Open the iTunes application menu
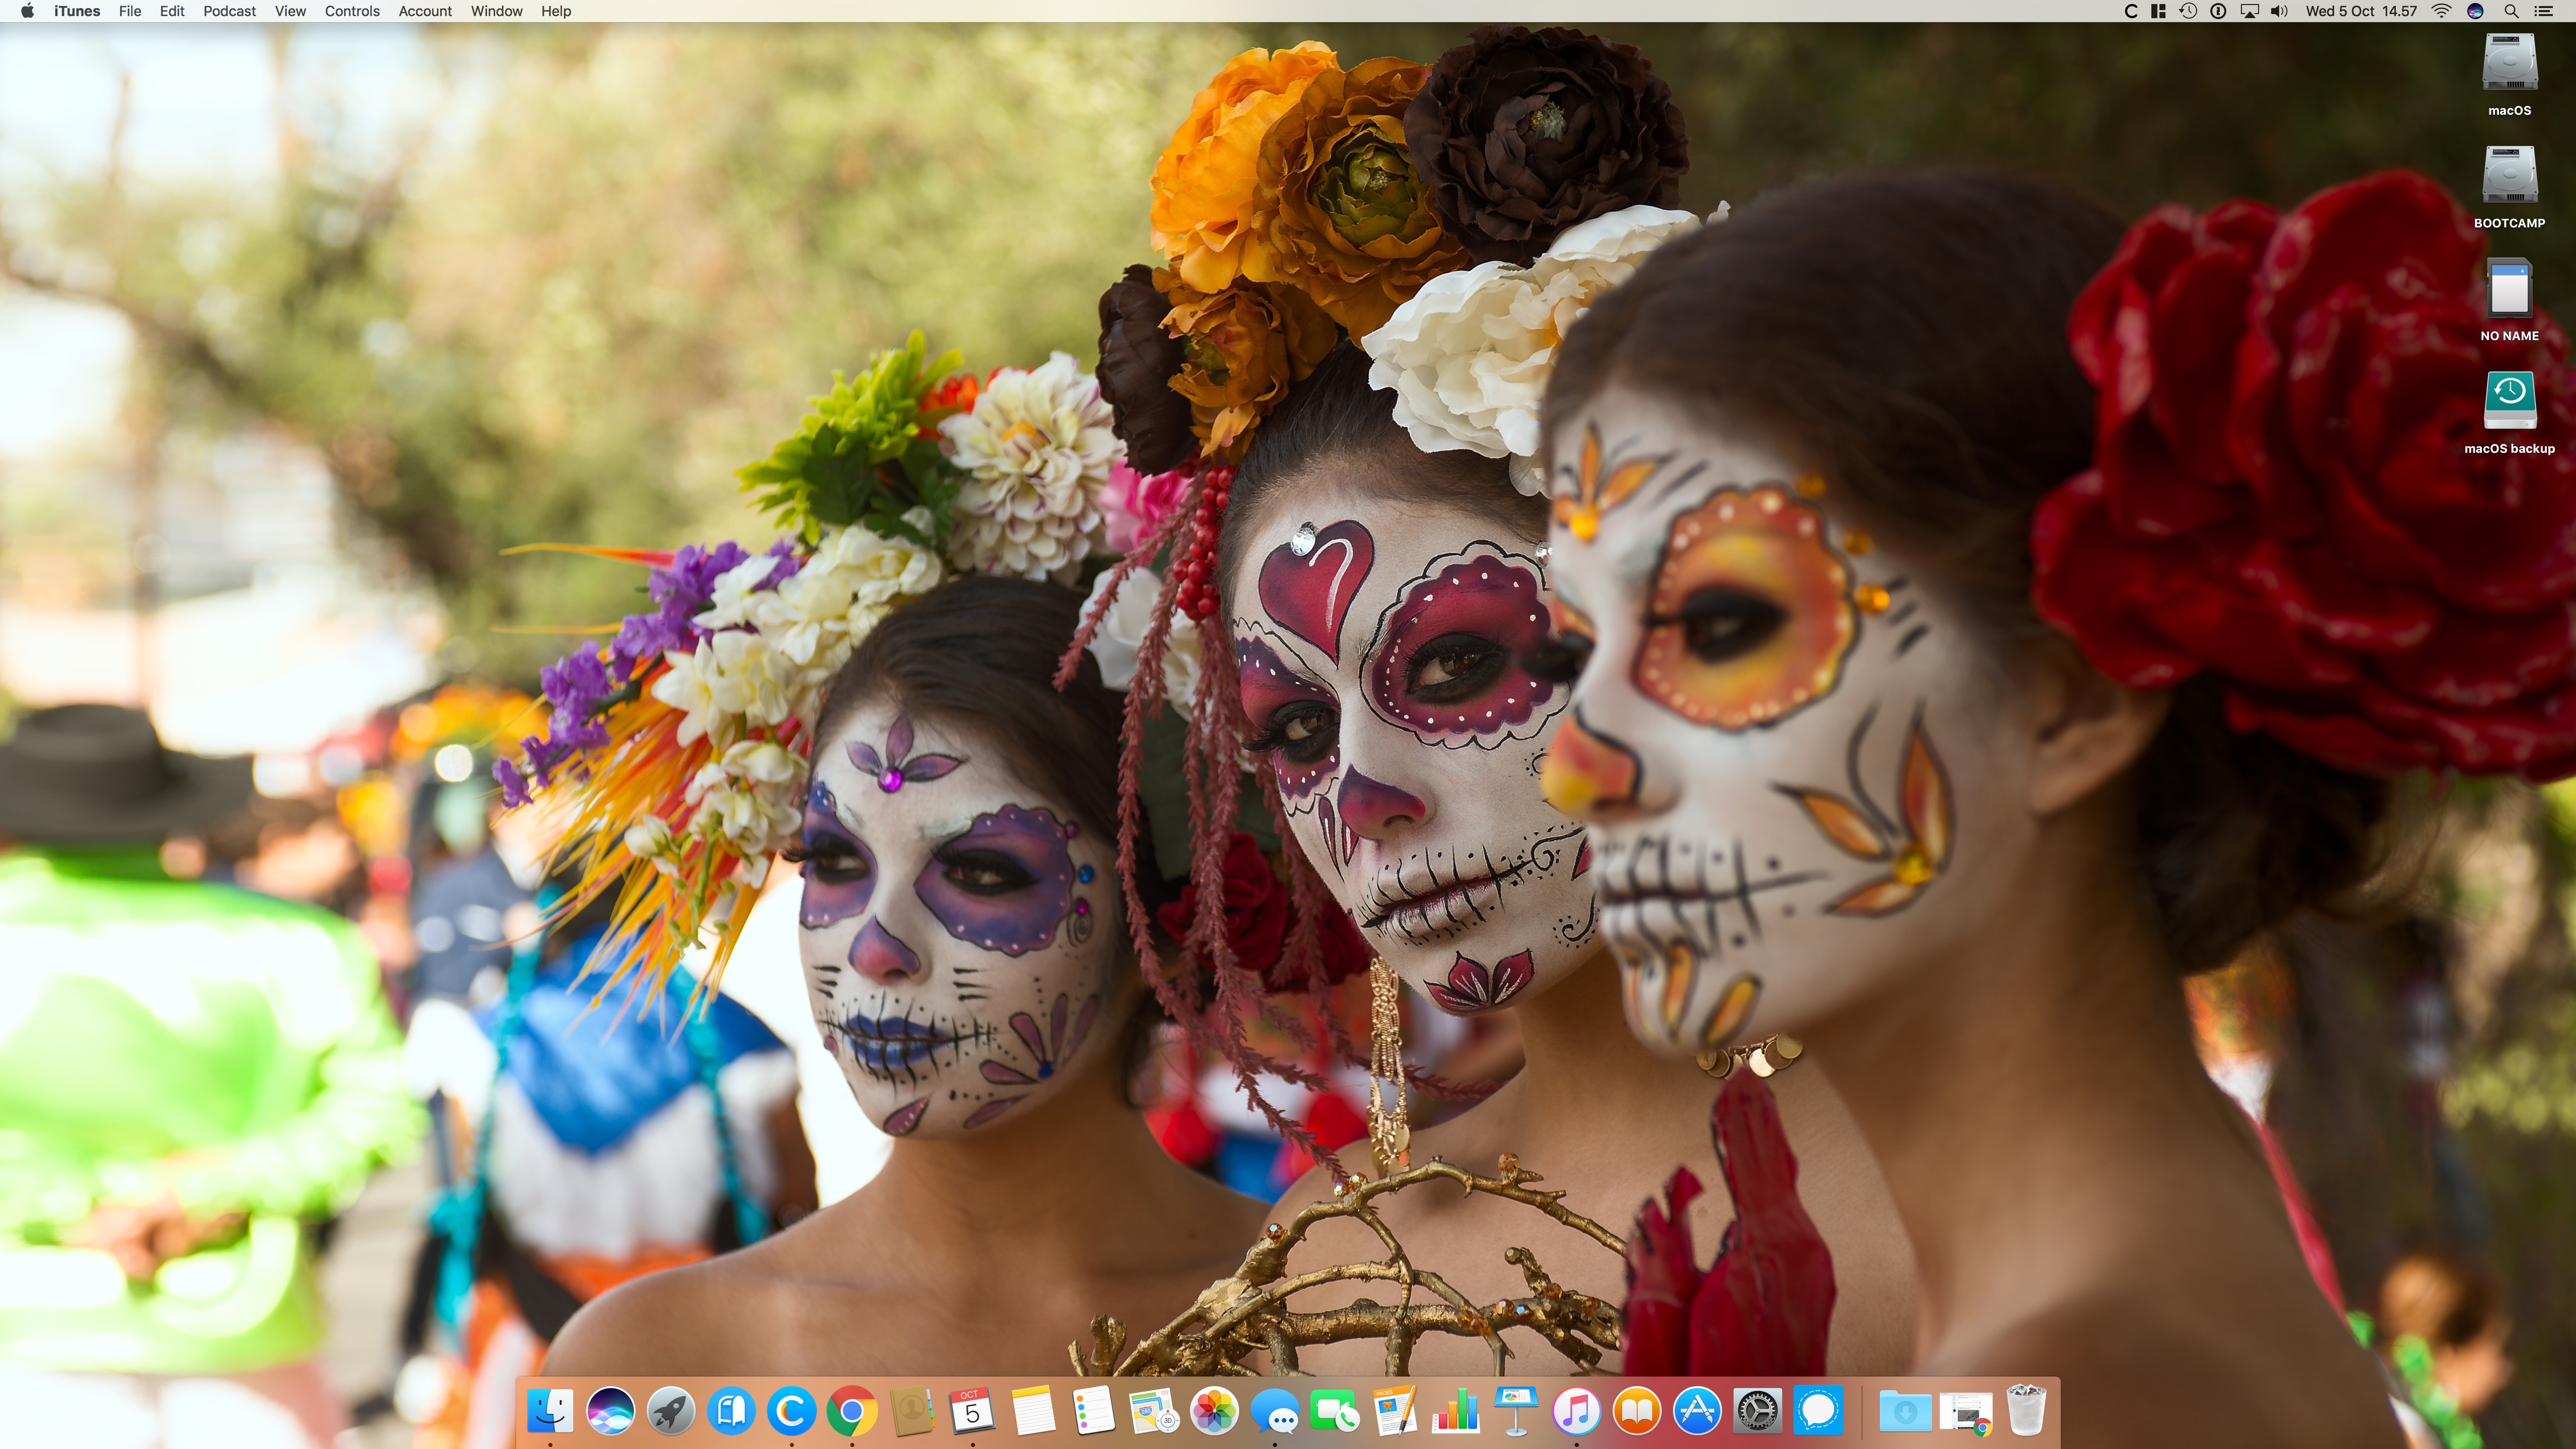The image size is (2576, 1449). pos(77,11)
